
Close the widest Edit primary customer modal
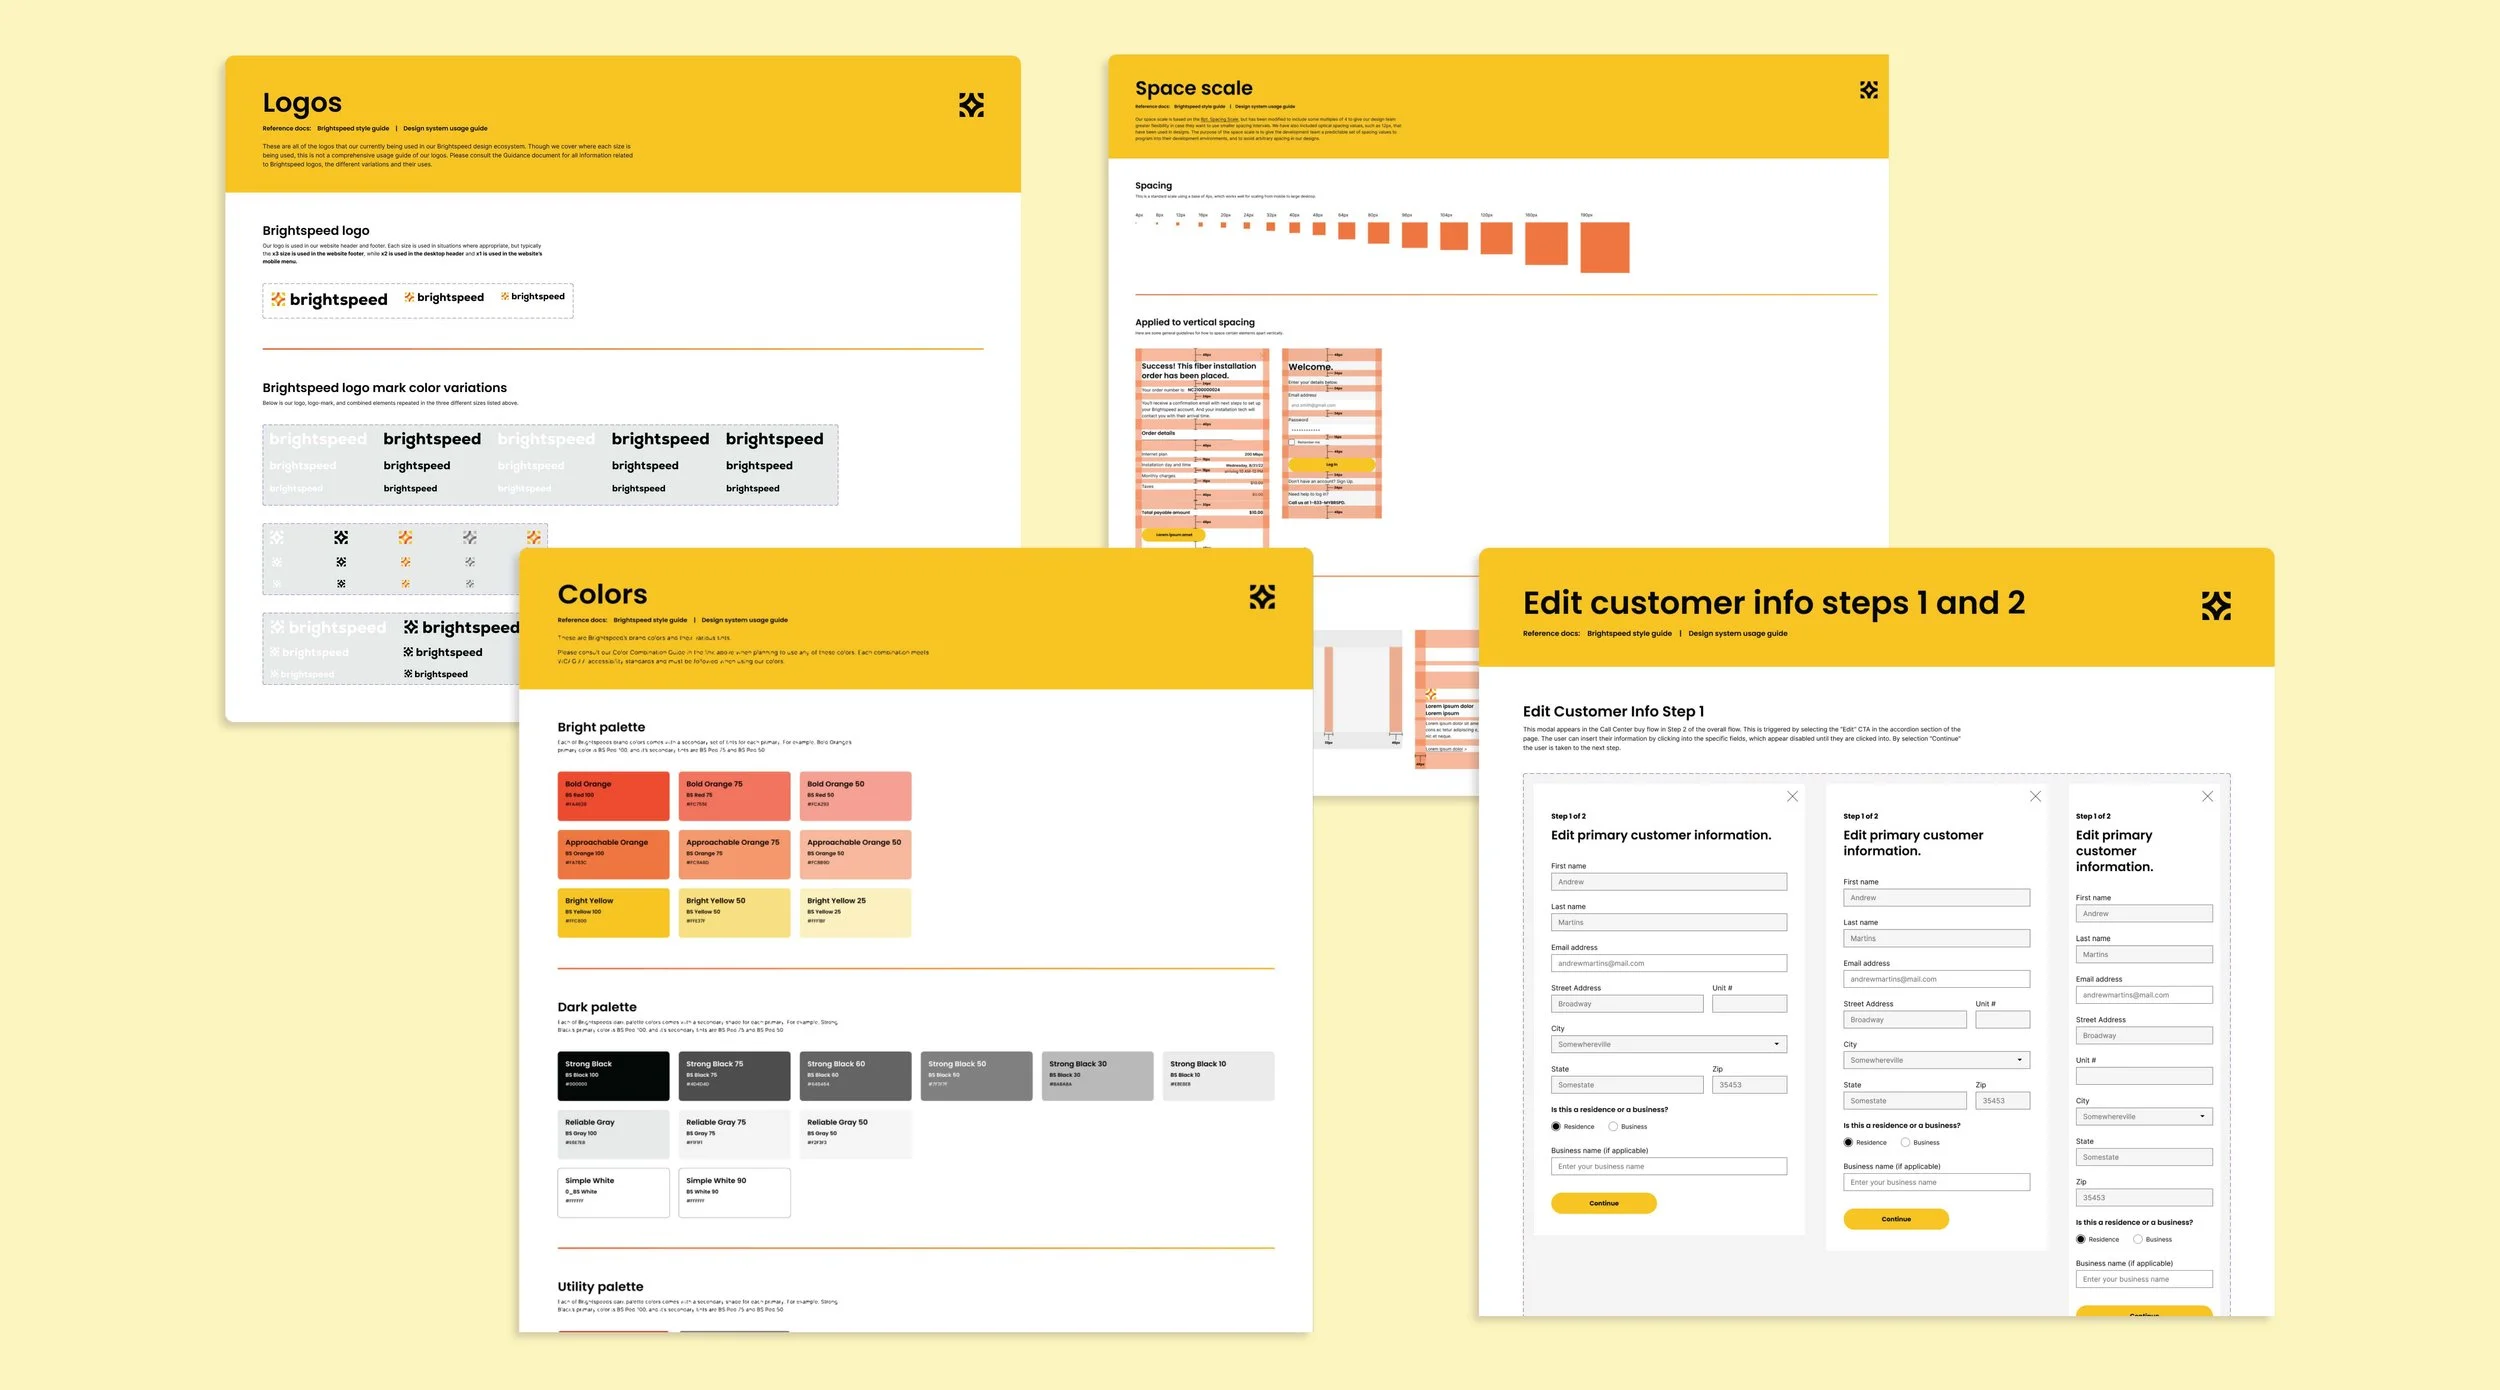point(1792,796)
